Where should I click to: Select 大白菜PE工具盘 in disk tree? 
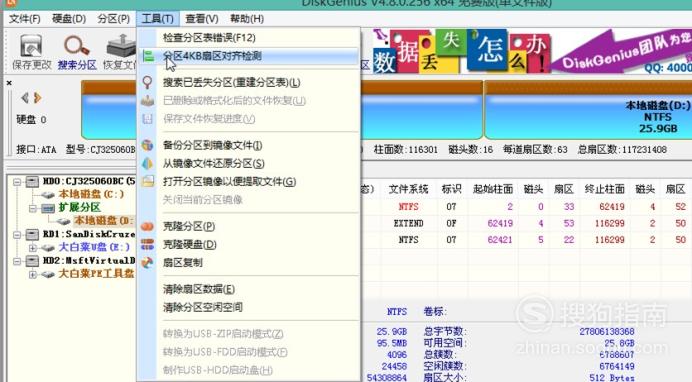(96, 273)
